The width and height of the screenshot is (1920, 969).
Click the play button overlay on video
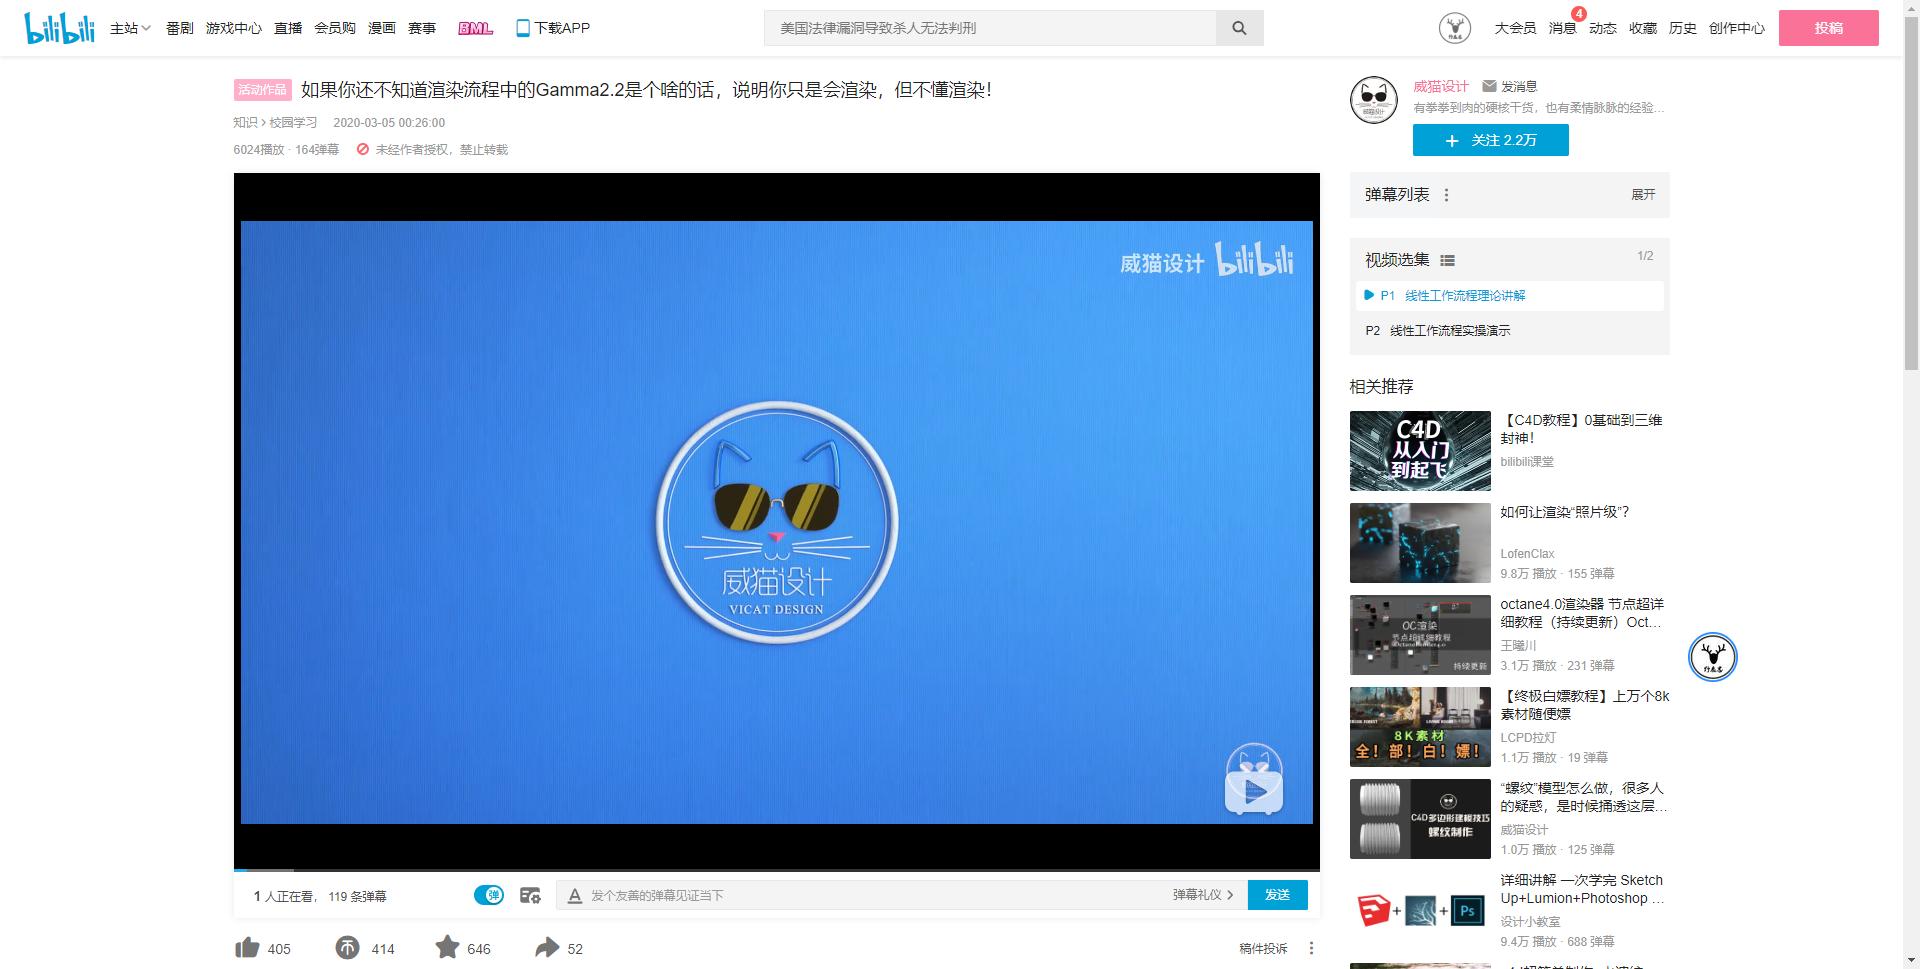(x=1254, y=791)
